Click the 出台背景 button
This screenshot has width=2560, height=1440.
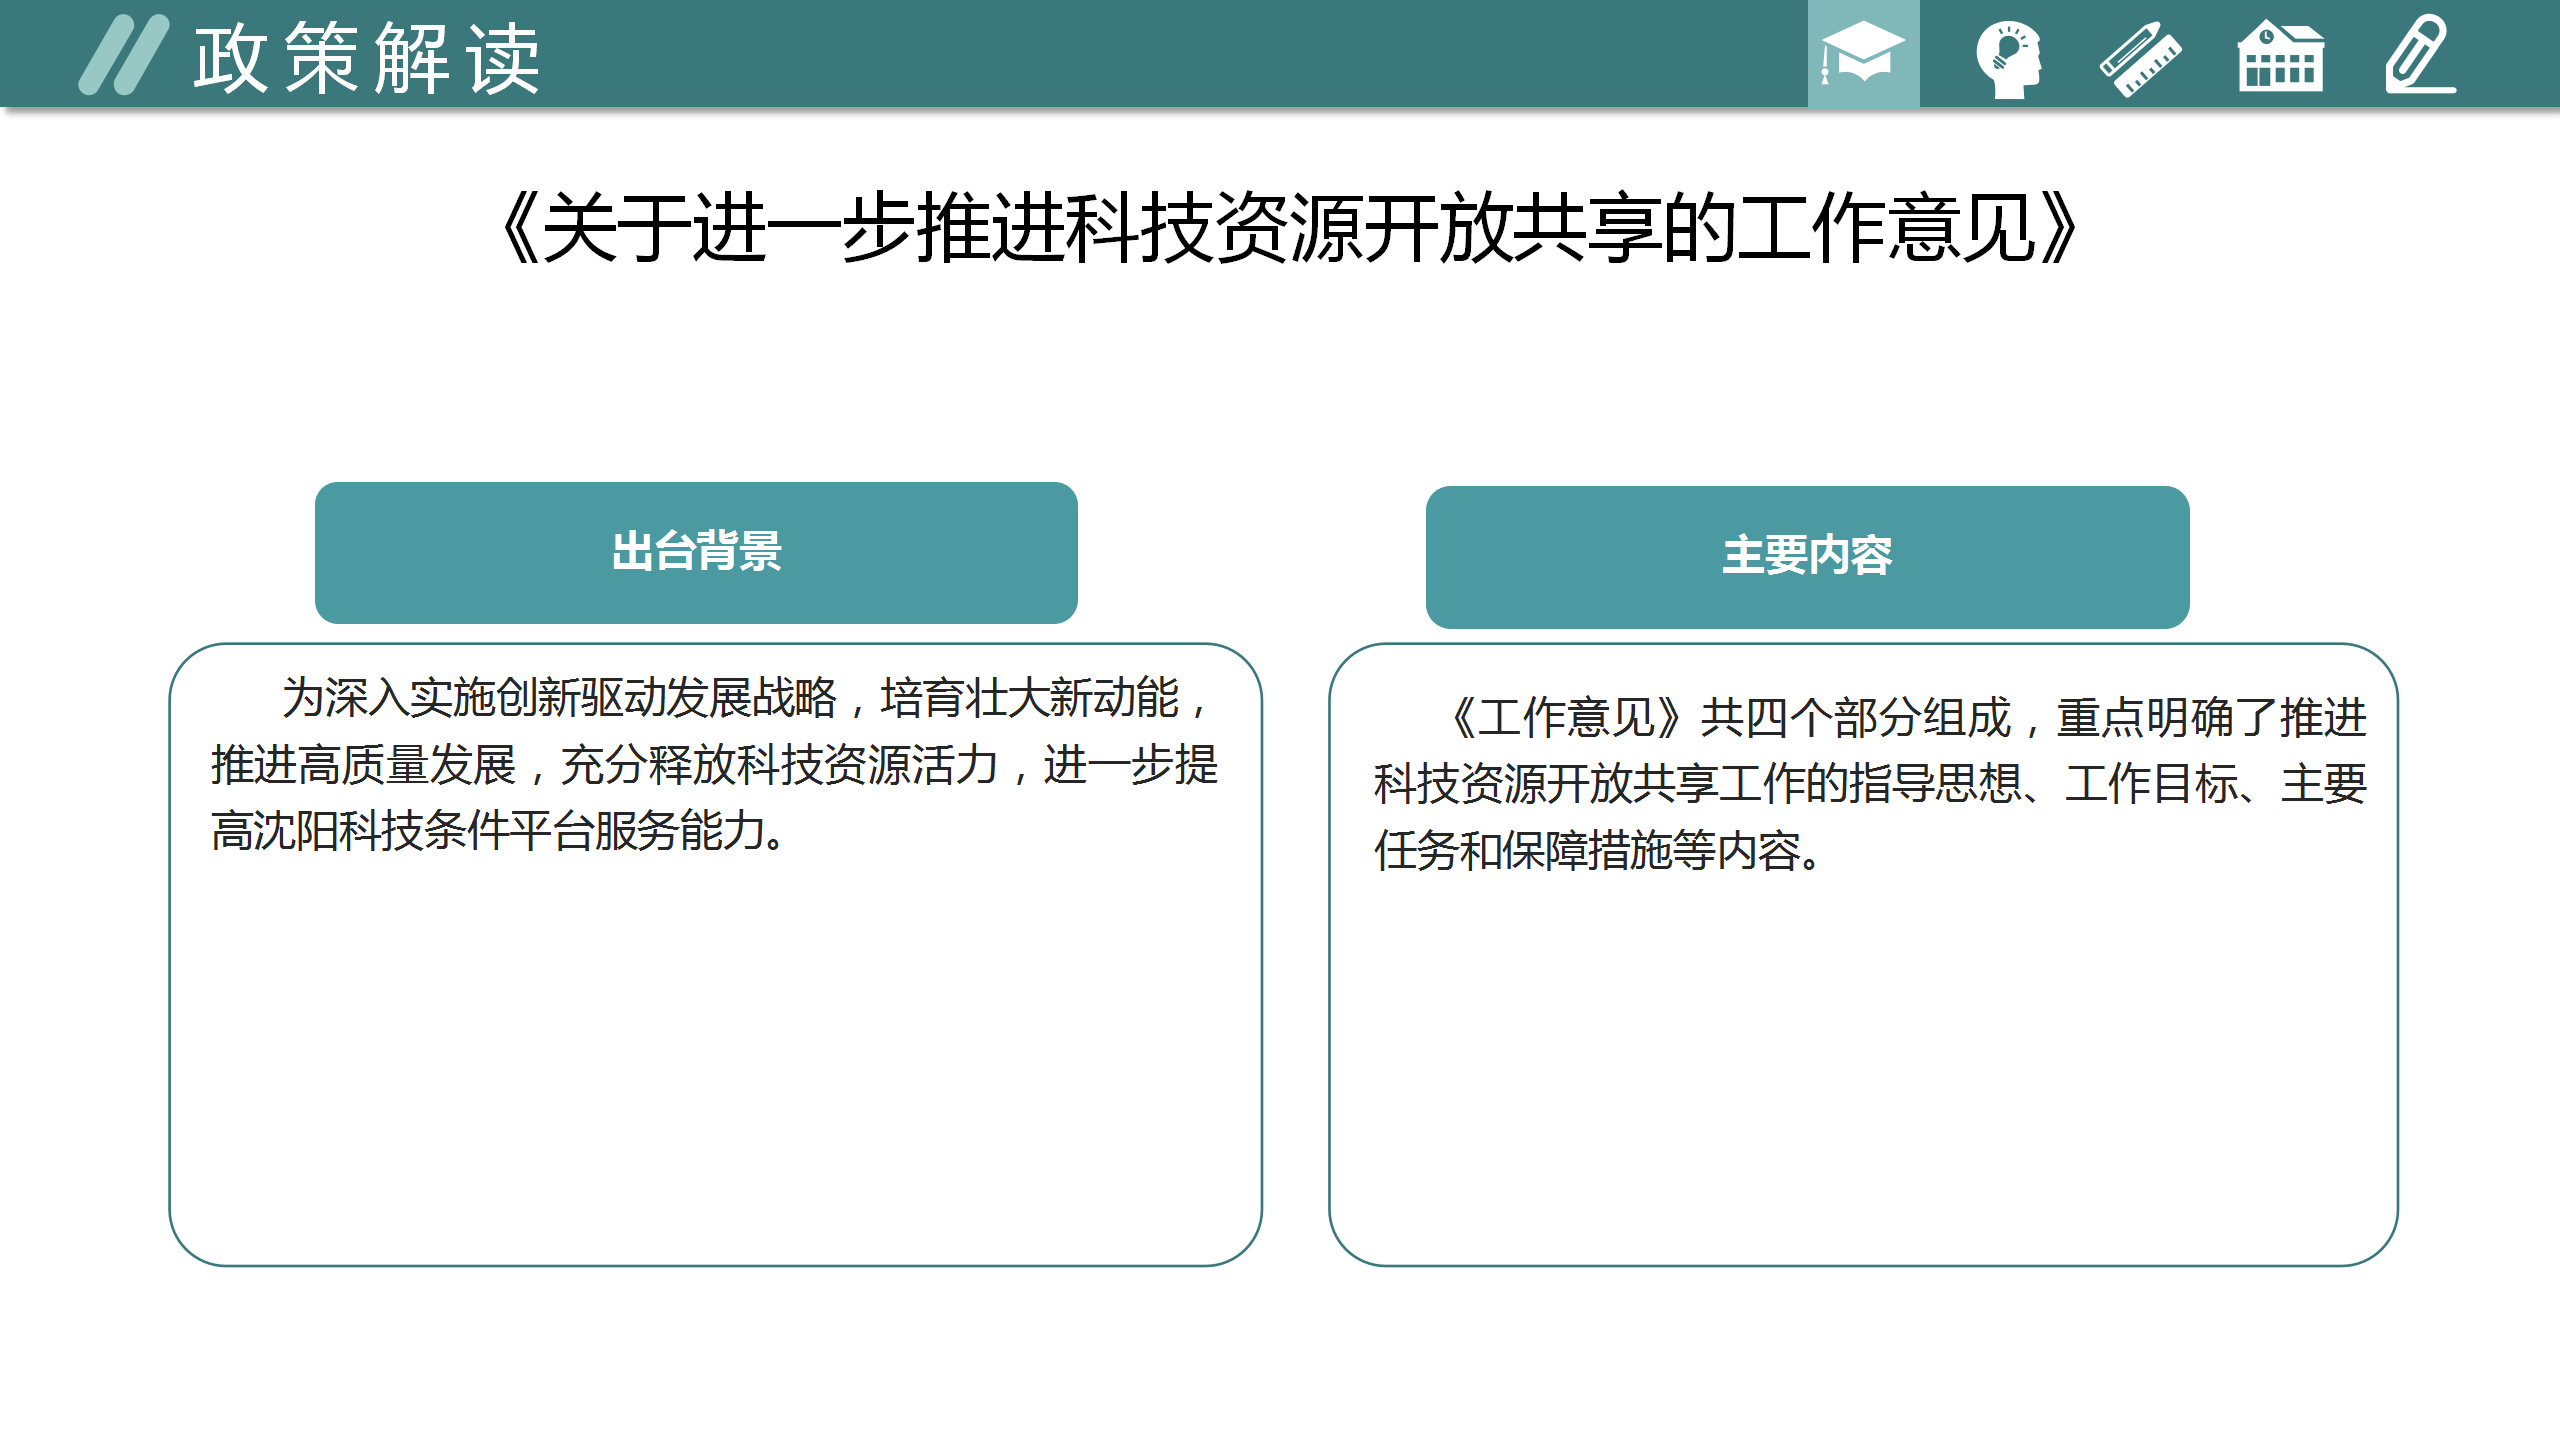(696, 552)
